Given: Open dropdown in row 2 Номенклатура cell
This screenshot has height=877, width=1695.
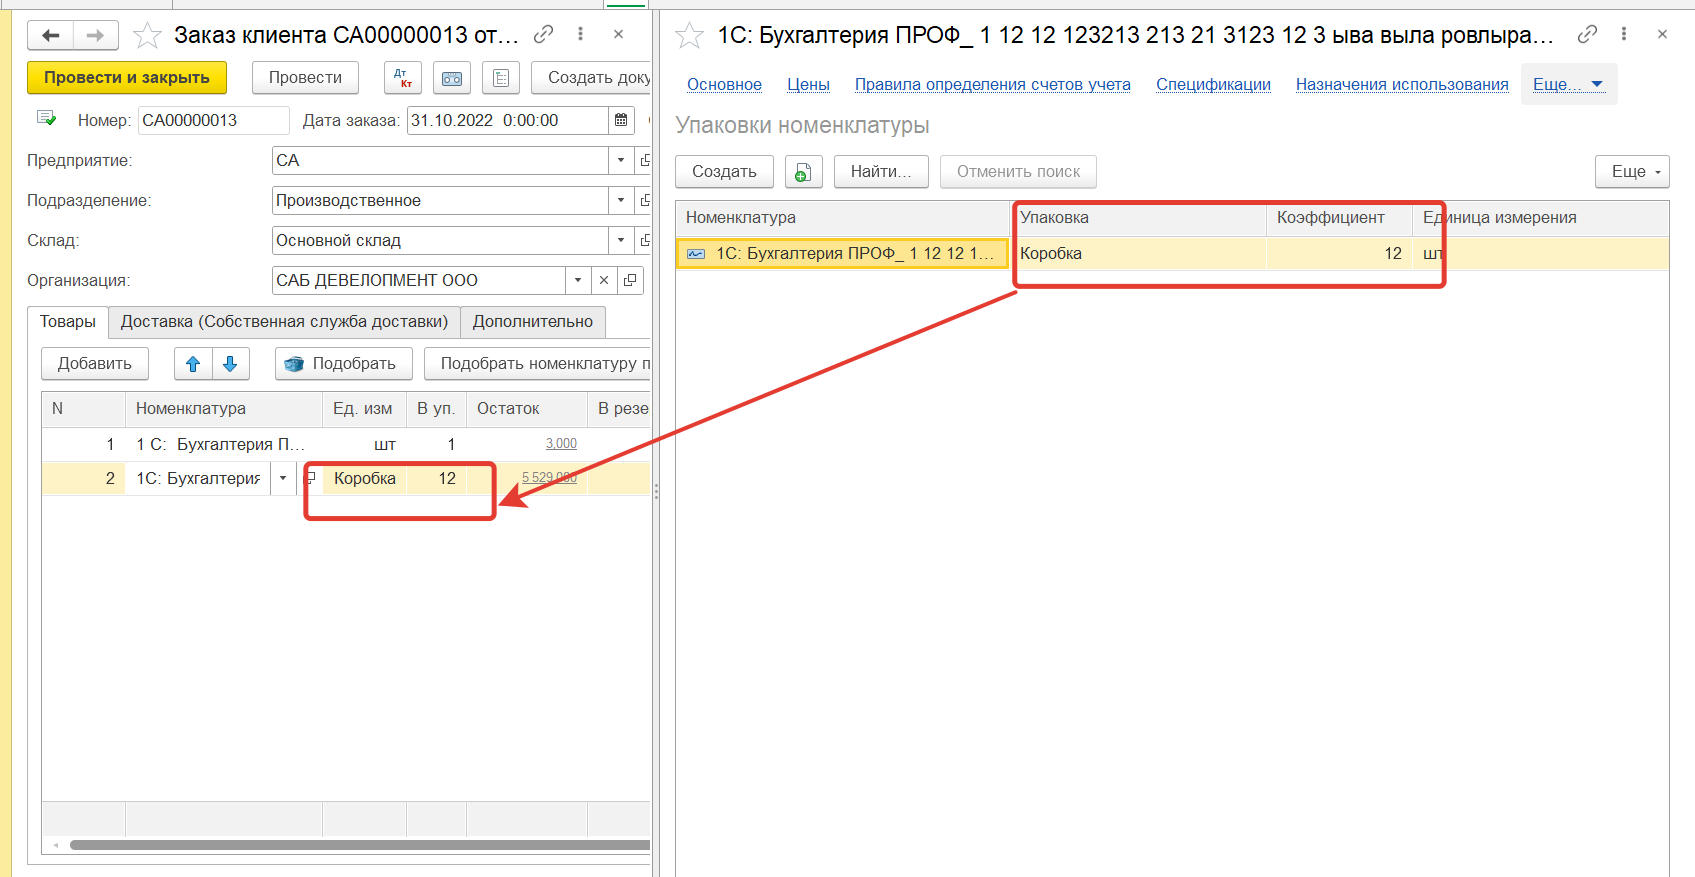Looking at the screenshot, I should click(x=283, y=478).
